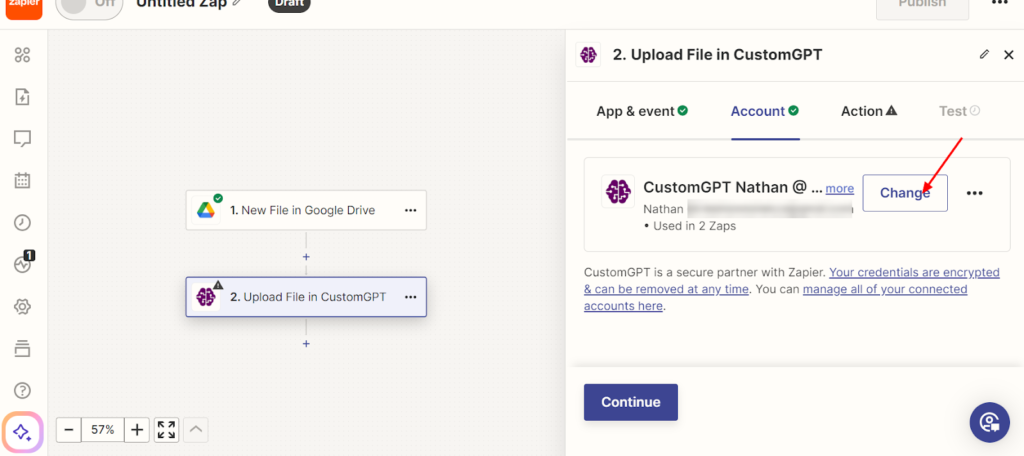Click the 57% zoom level value
Image resolution: width=1024 pixels, height=456 pixels.
pos(103,430)
